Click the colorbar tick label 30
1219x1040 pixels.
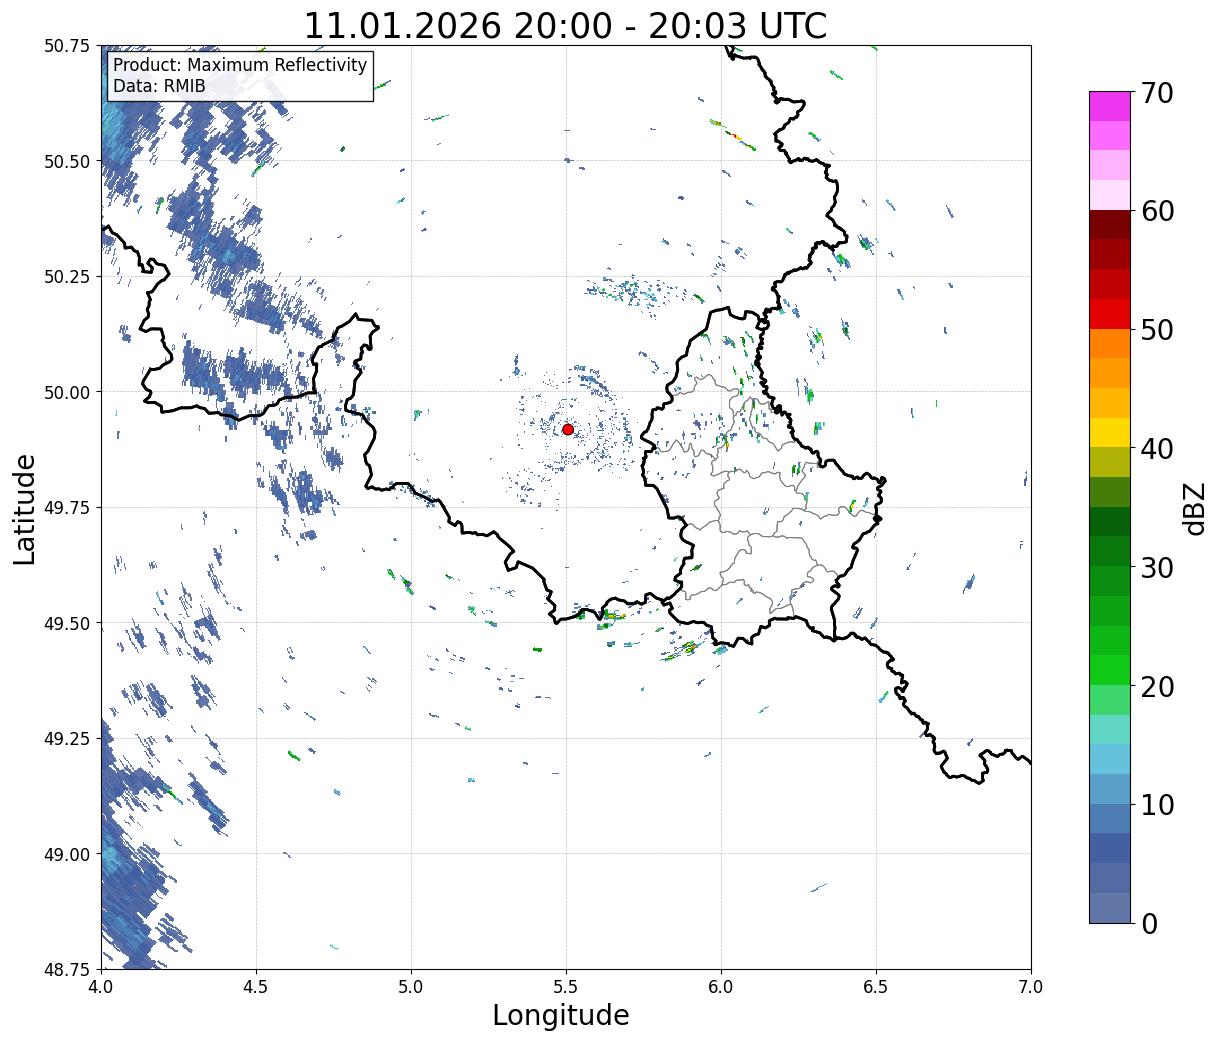(x=1156, y=567)
